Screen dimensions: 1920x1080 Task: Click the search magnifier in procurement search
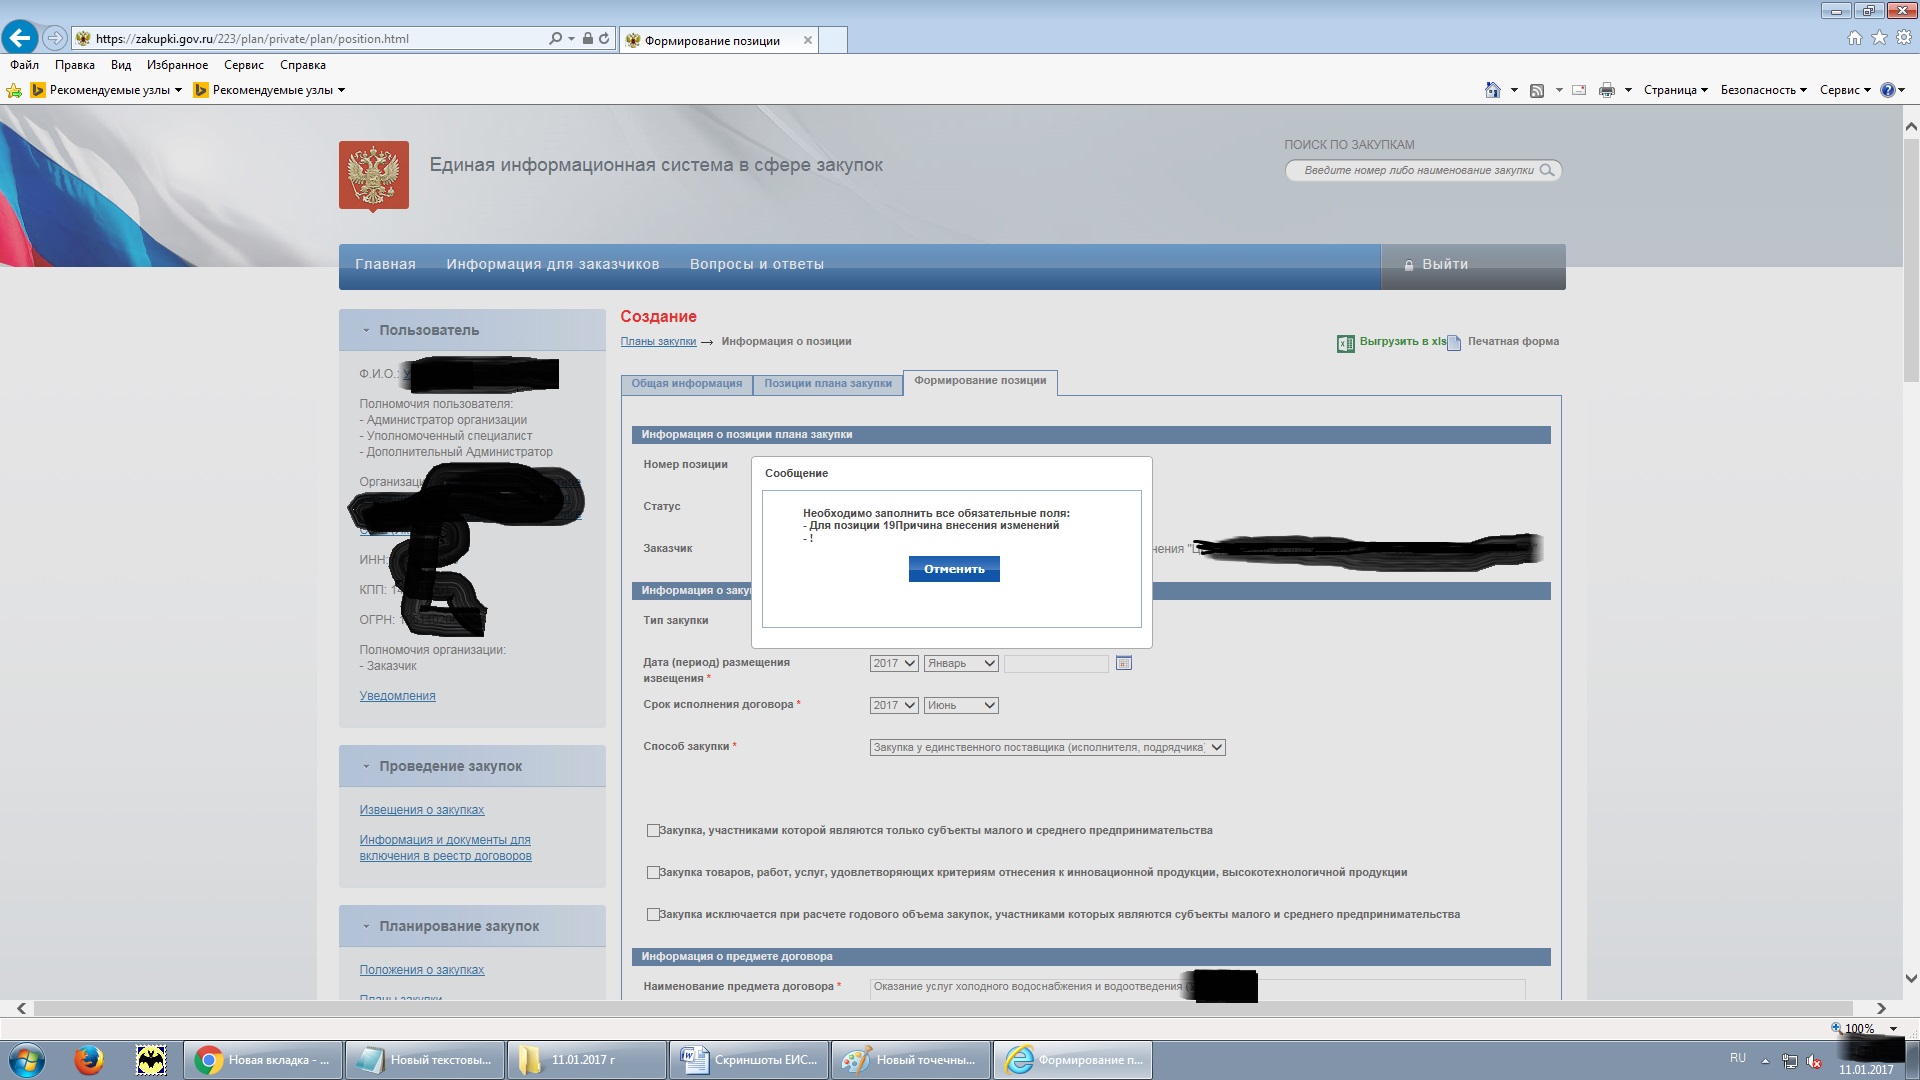click(x=1546, y=170)
